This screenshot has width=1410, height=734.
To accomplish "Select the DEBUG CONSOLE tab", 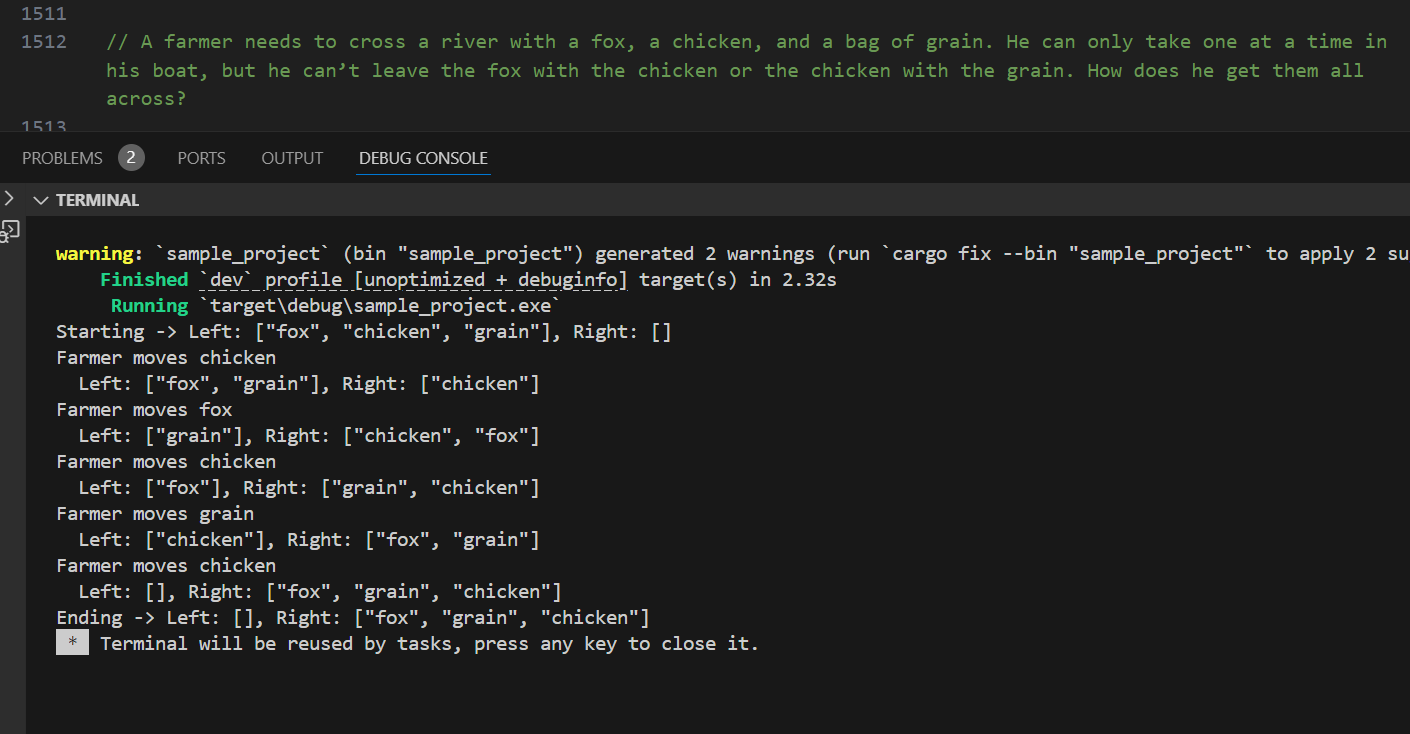I will coord(423,158).
